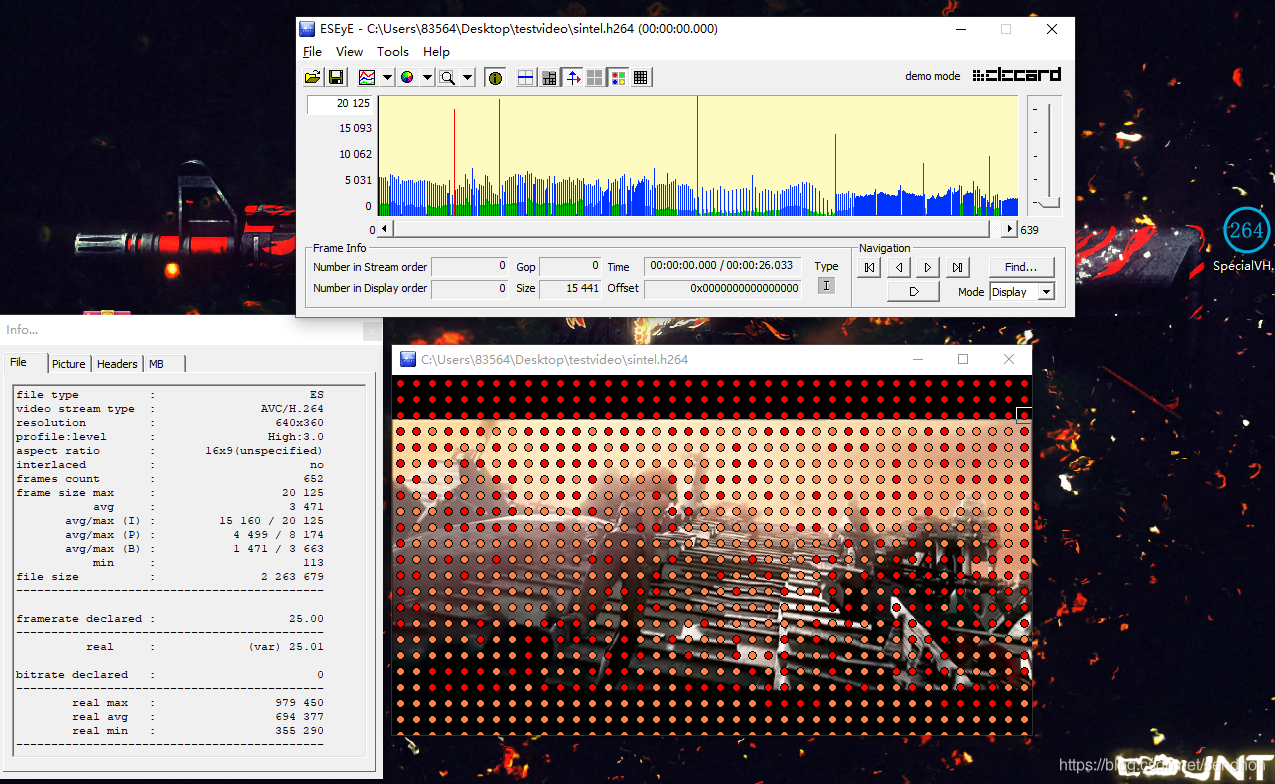Select the "video stream type" info row
The height and width of the screenshot is (784, 1275).
click(x=170, y=409)
